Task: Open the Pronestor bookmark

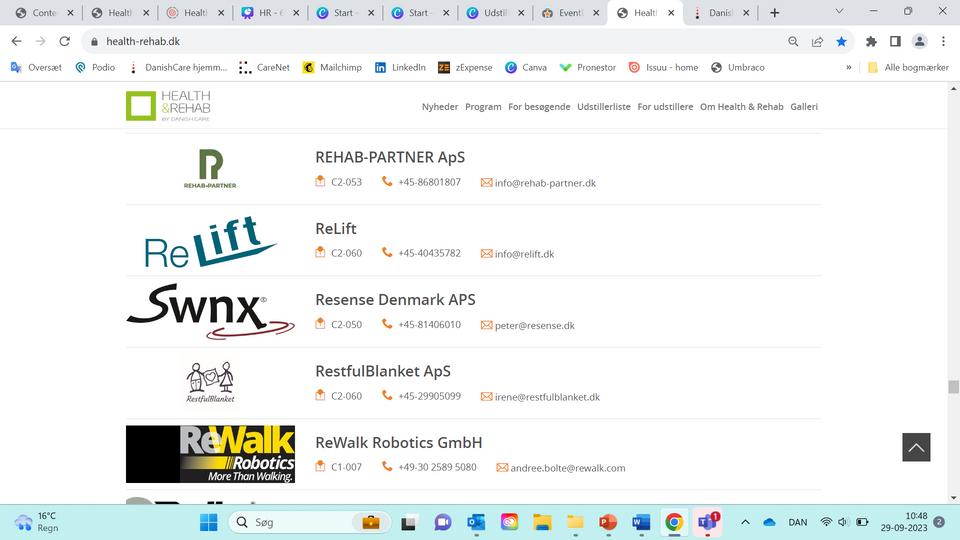Action: [588, 67]
